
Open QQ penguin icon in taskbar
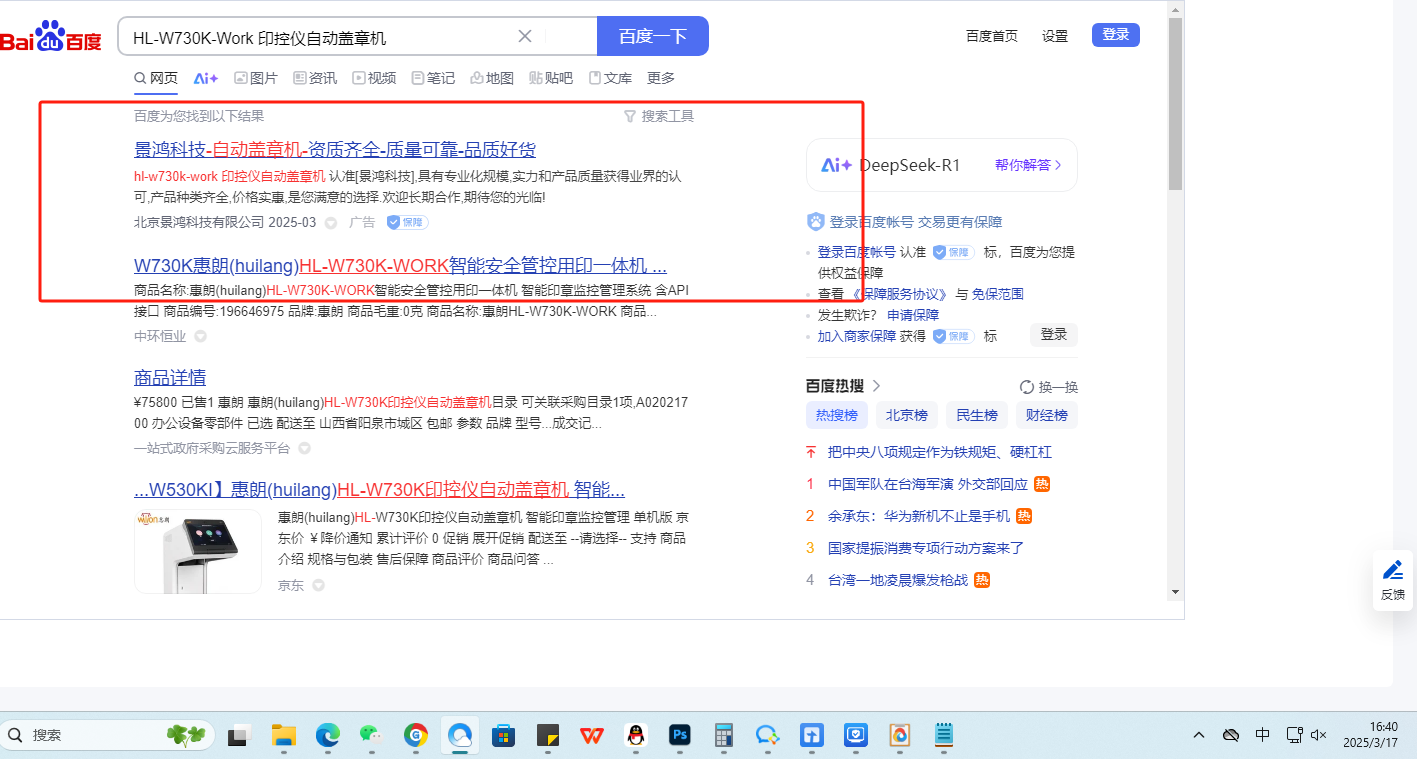(635, 735)
